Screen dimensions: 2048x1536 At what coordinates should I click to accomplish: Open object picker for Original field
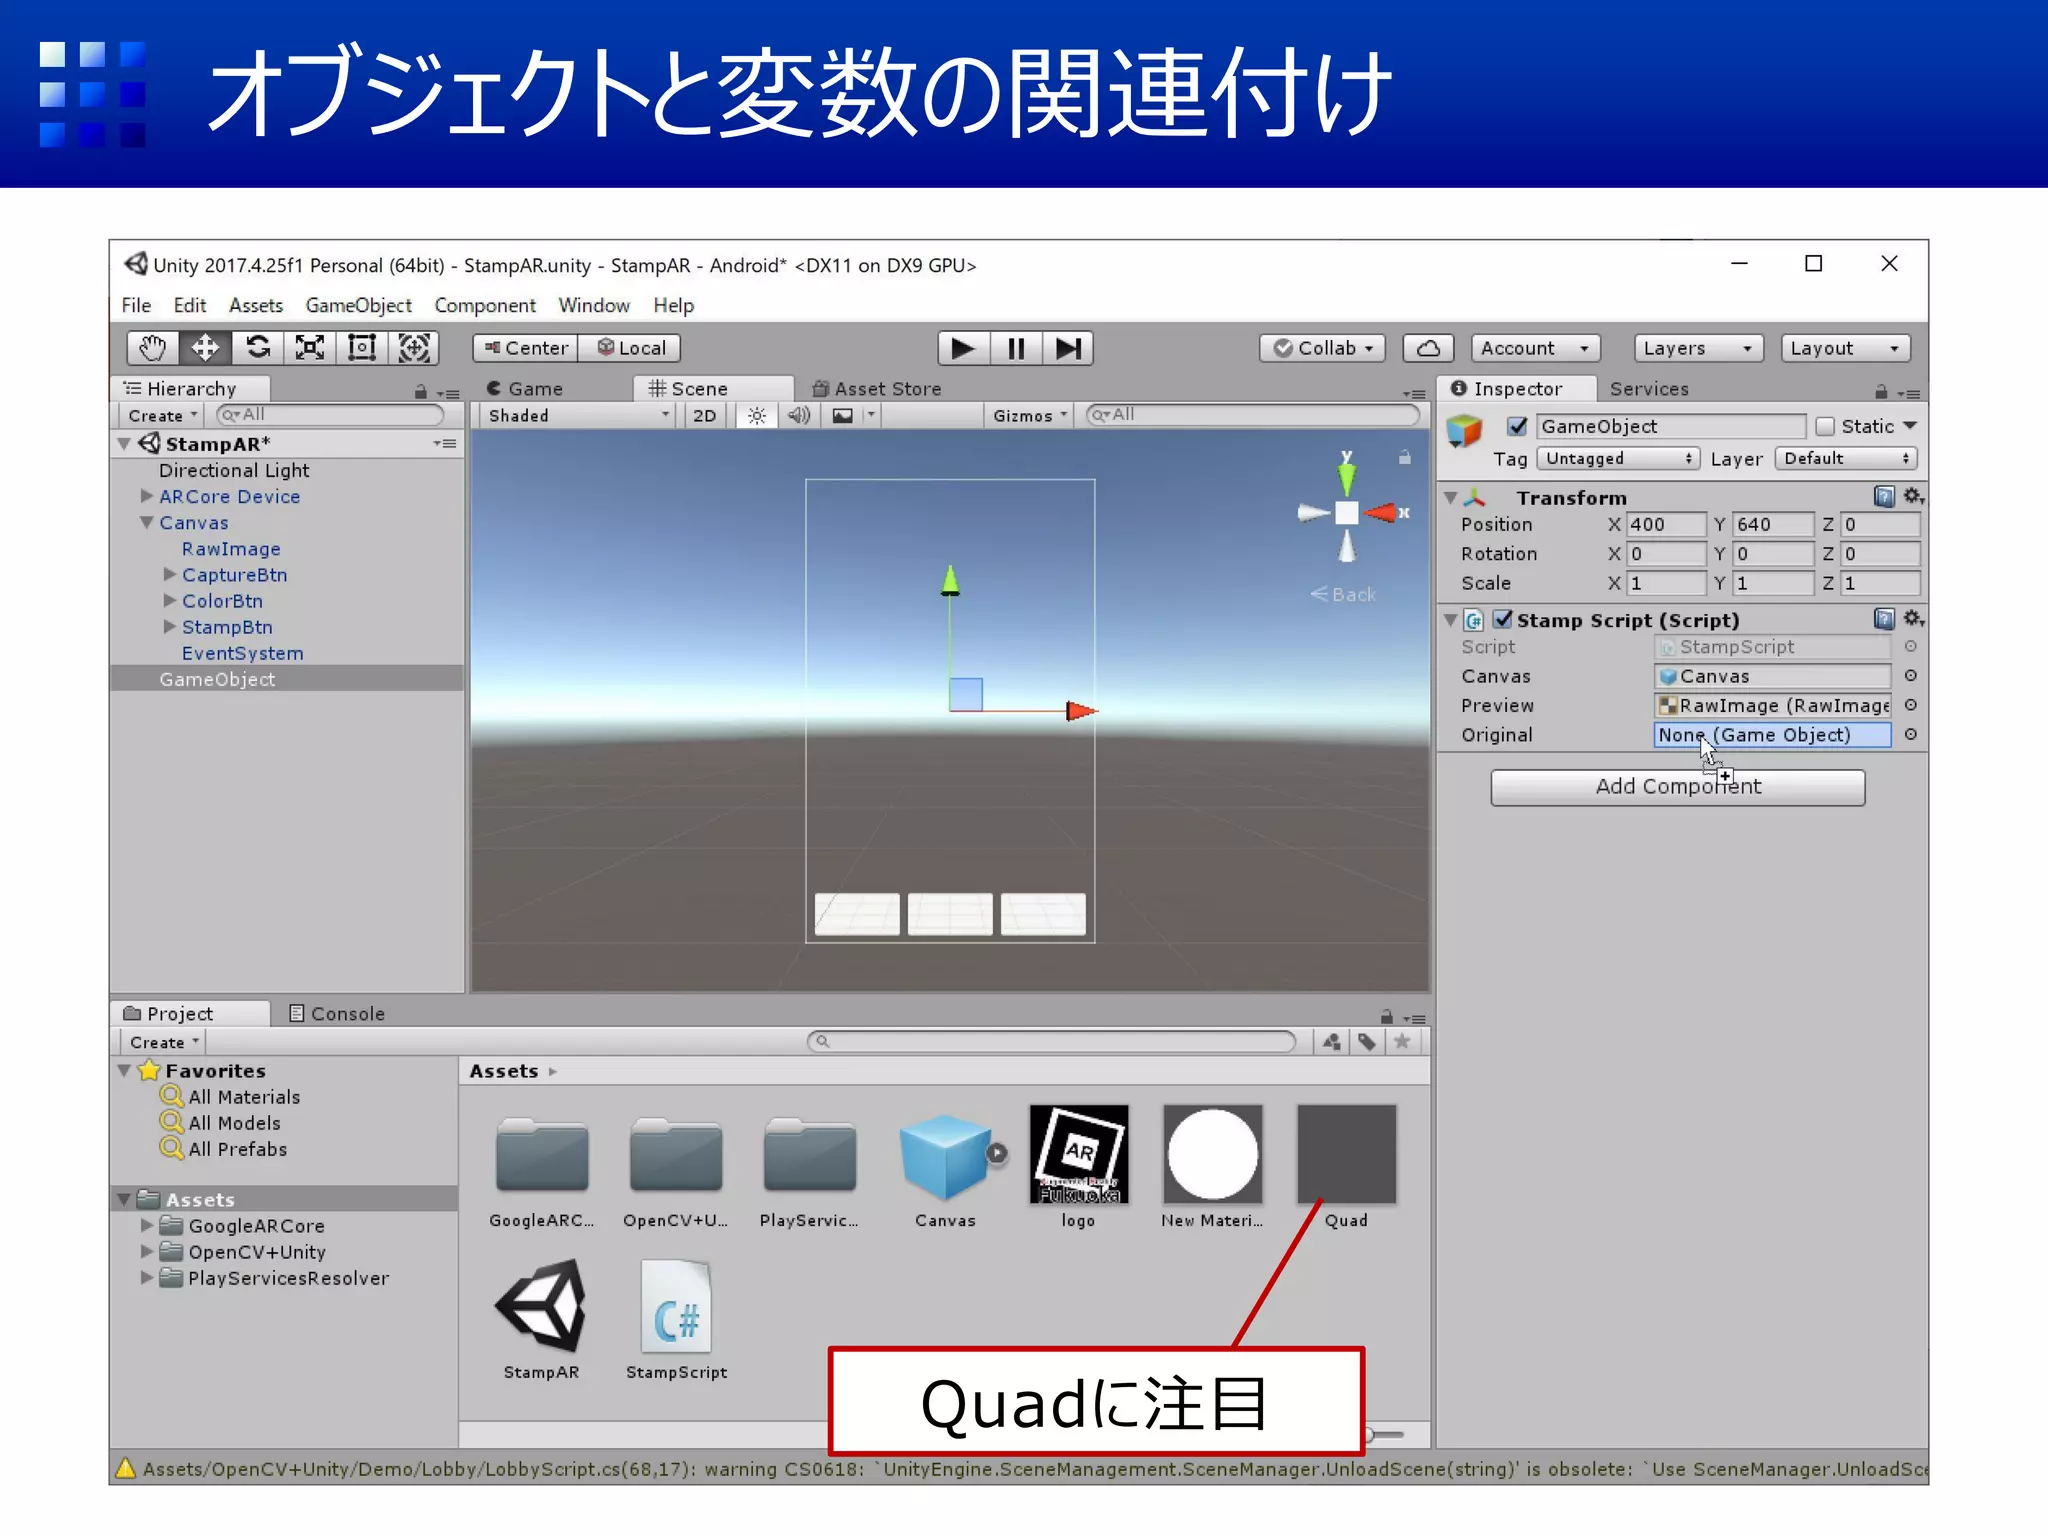pos(1910,734)
